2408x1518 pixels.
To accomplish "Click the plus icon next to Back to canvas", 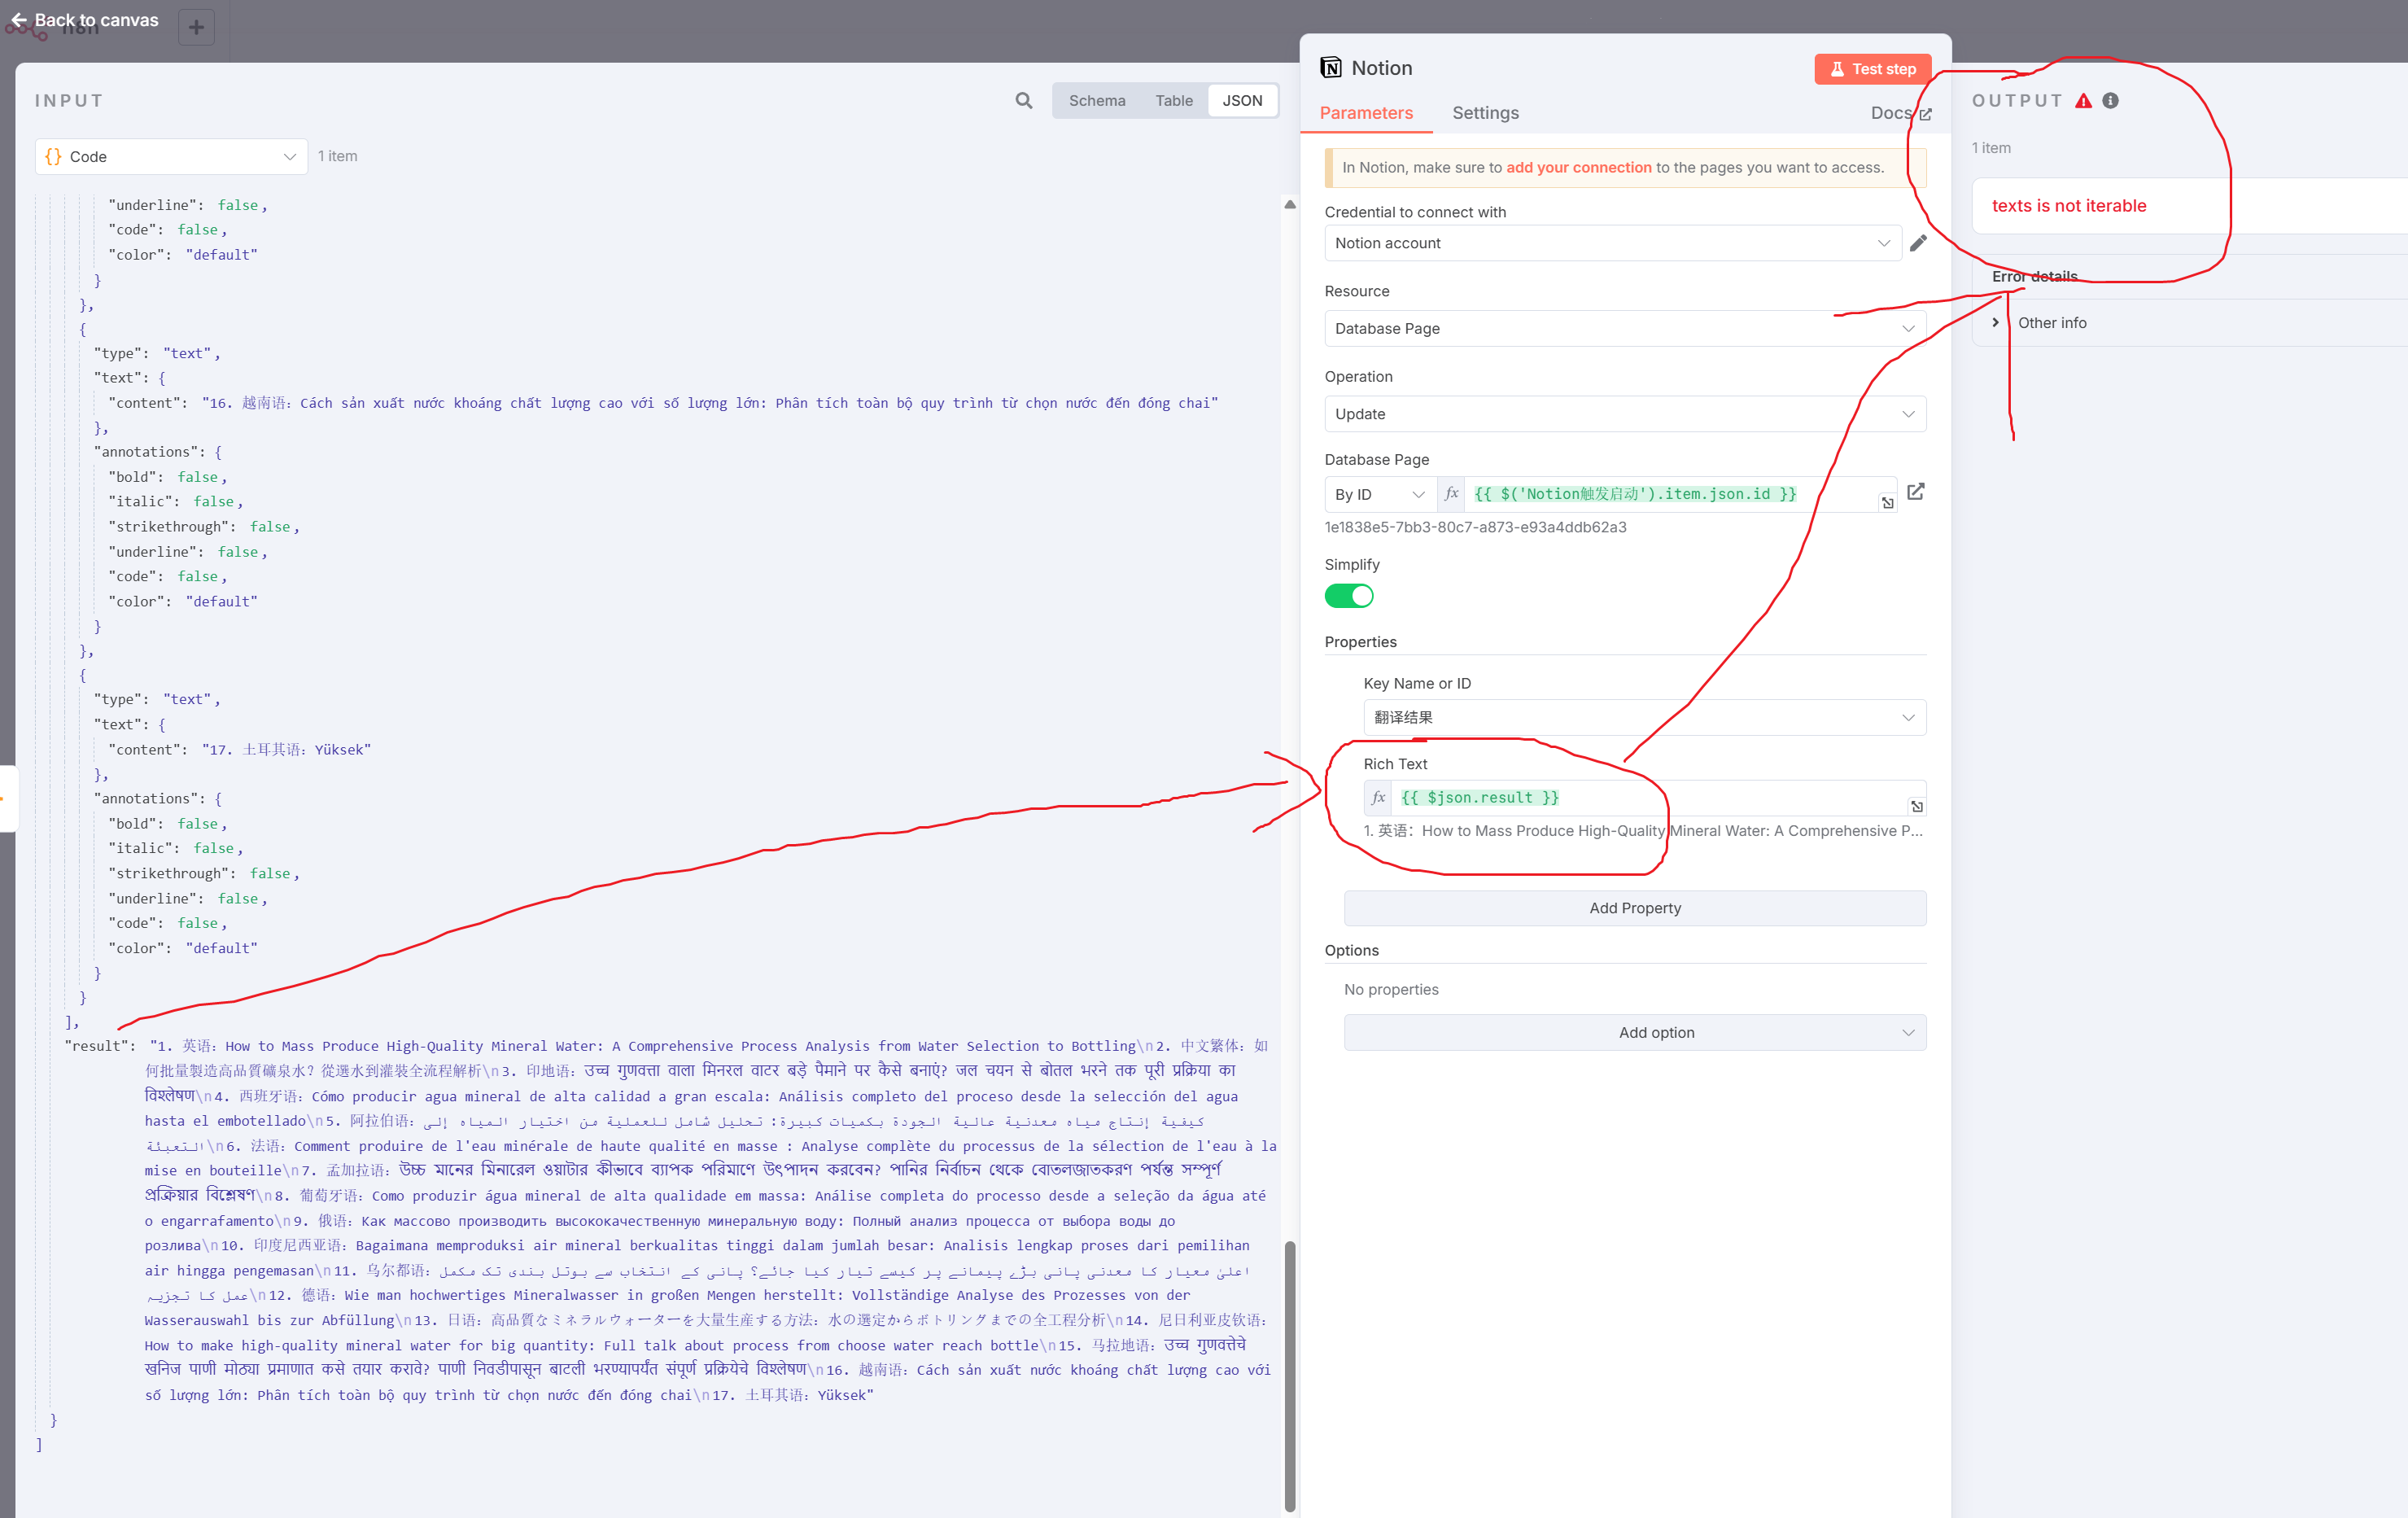I will click(x=195, y=27).
